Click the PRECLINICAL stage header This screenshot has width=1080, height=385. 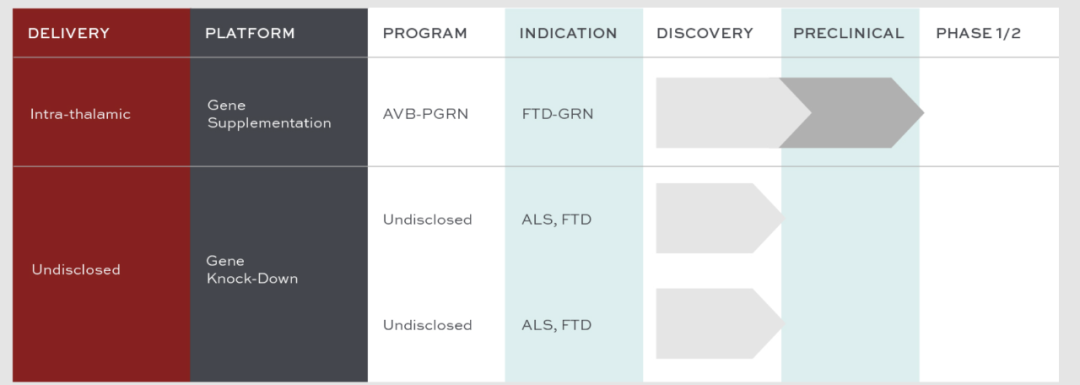point(849,33)
